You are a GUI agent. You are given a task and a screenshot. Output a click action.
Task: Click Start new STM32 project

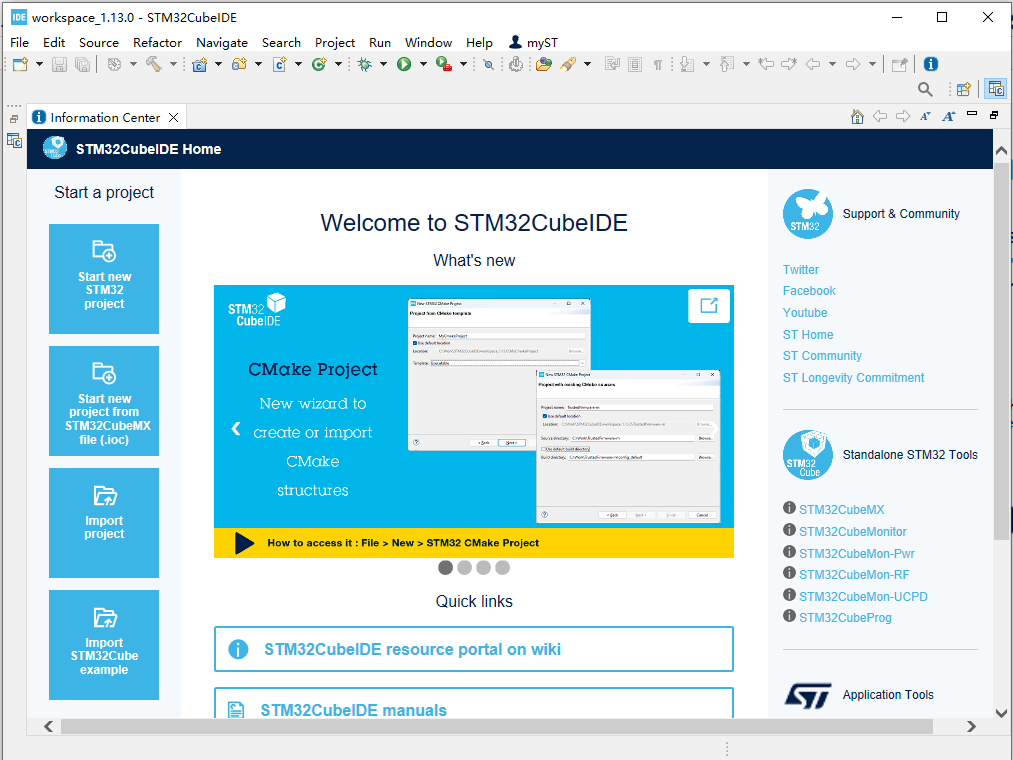pyautogui.click(x=103, y=278)
